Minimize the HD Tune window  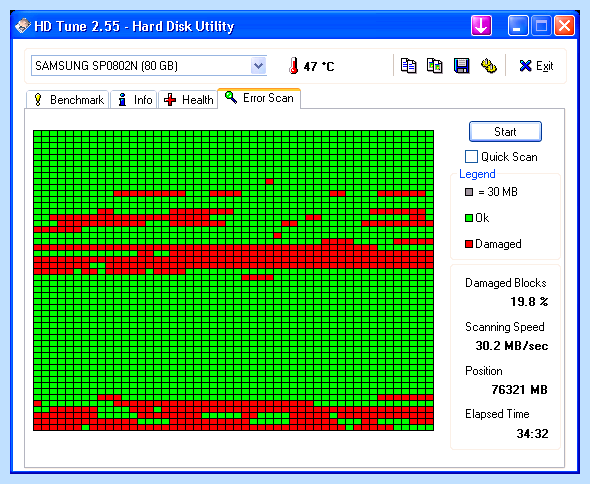(x=517, y=26)
